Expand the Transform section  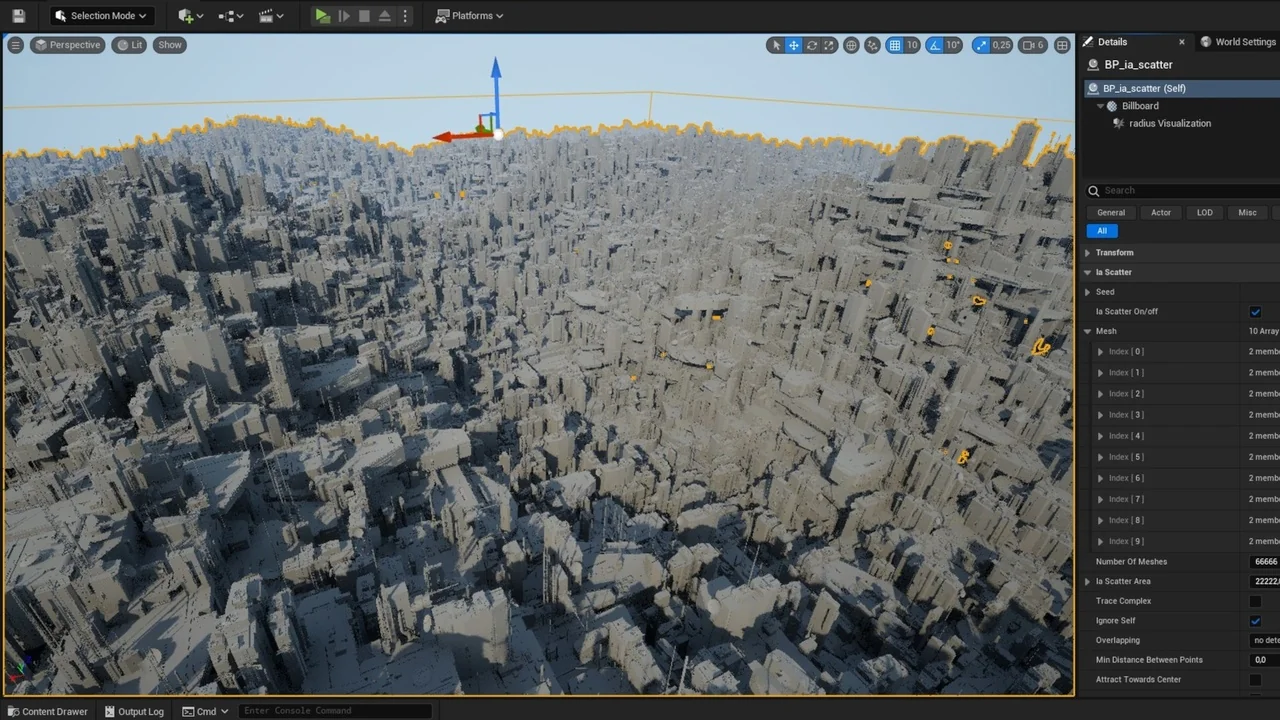(1088, 253)
